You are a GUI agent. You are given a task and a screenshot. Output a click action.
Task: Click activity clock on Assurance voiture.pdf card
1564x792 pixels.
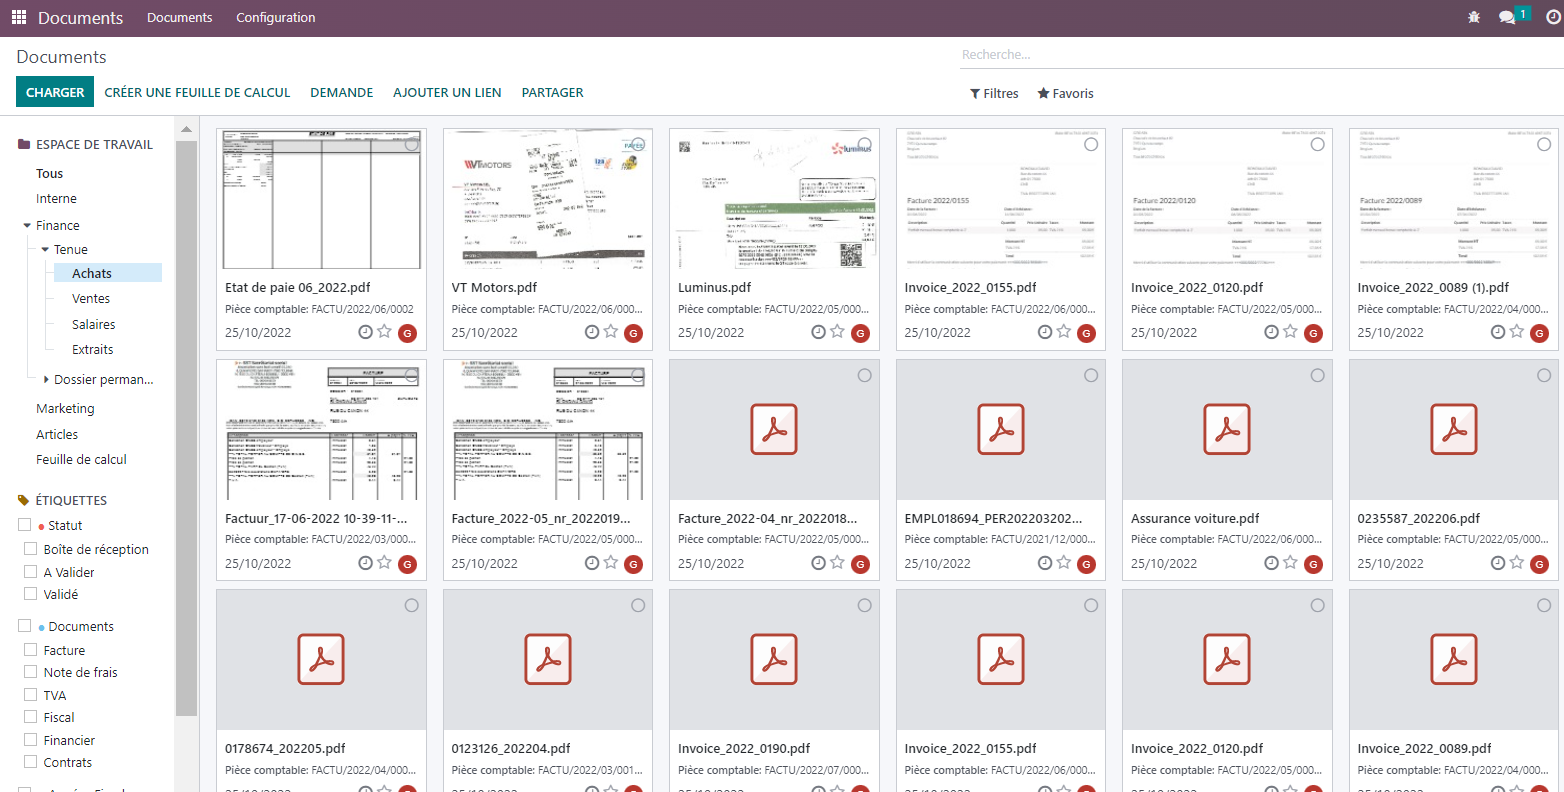[1271, 563]
